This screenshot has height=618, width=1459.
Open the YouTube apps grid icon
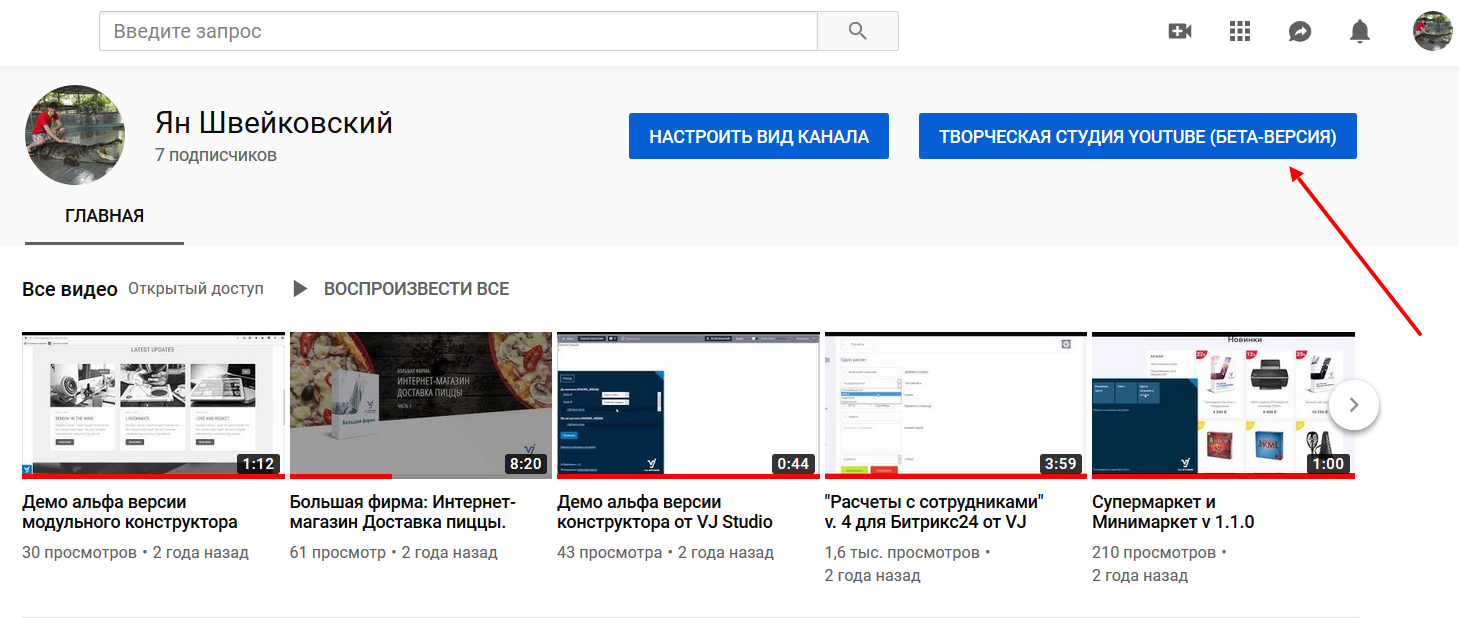[x=1240, y=32]
